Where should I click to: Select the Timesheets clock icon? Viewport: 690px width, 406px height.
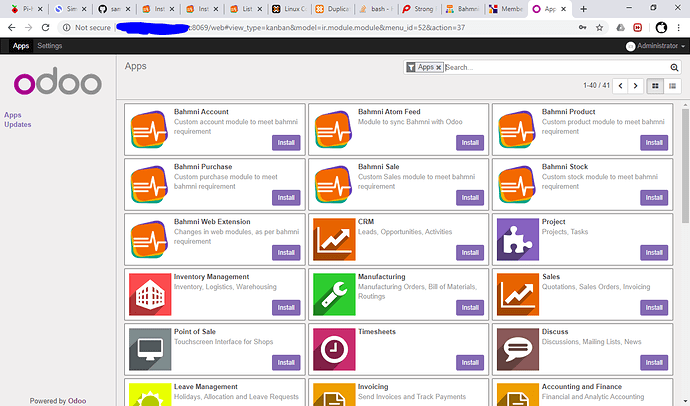pos(334,349)
